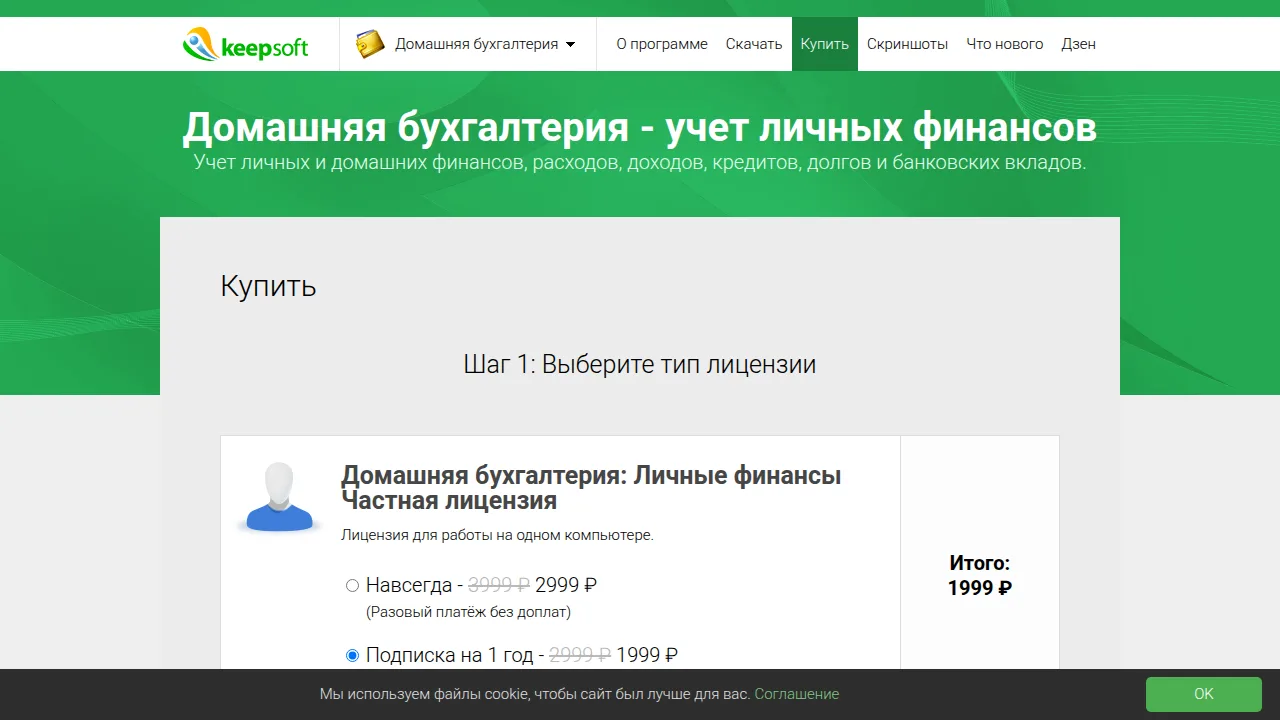Go to the Скачать page
The image size is (1280, 720).
coord(754,44)
